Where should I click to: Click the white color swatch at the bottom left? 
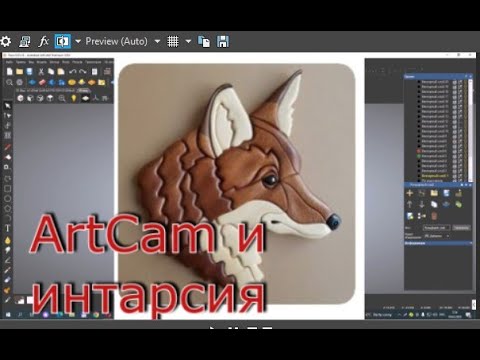pyautogui.click(x=30, y=300)
